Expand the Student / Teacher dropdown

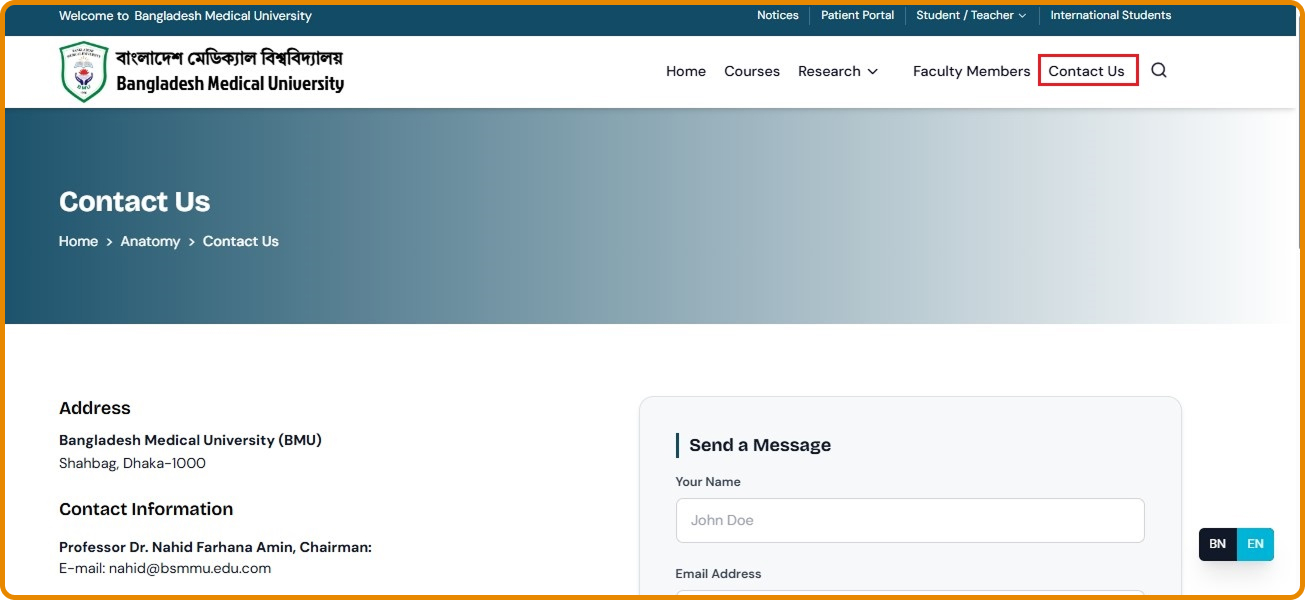coord(971,15)
